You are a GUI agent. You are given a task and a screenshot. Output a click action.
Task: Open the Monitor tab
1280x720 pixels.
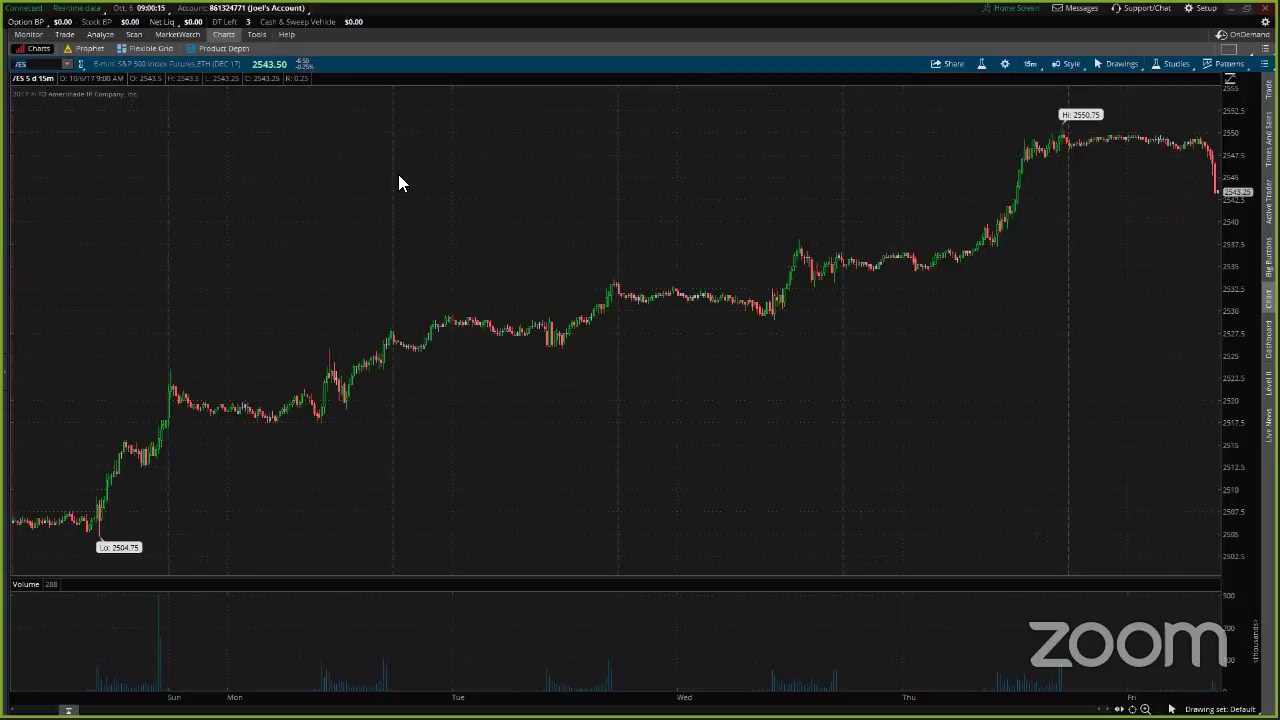click(x=28, y=34)
